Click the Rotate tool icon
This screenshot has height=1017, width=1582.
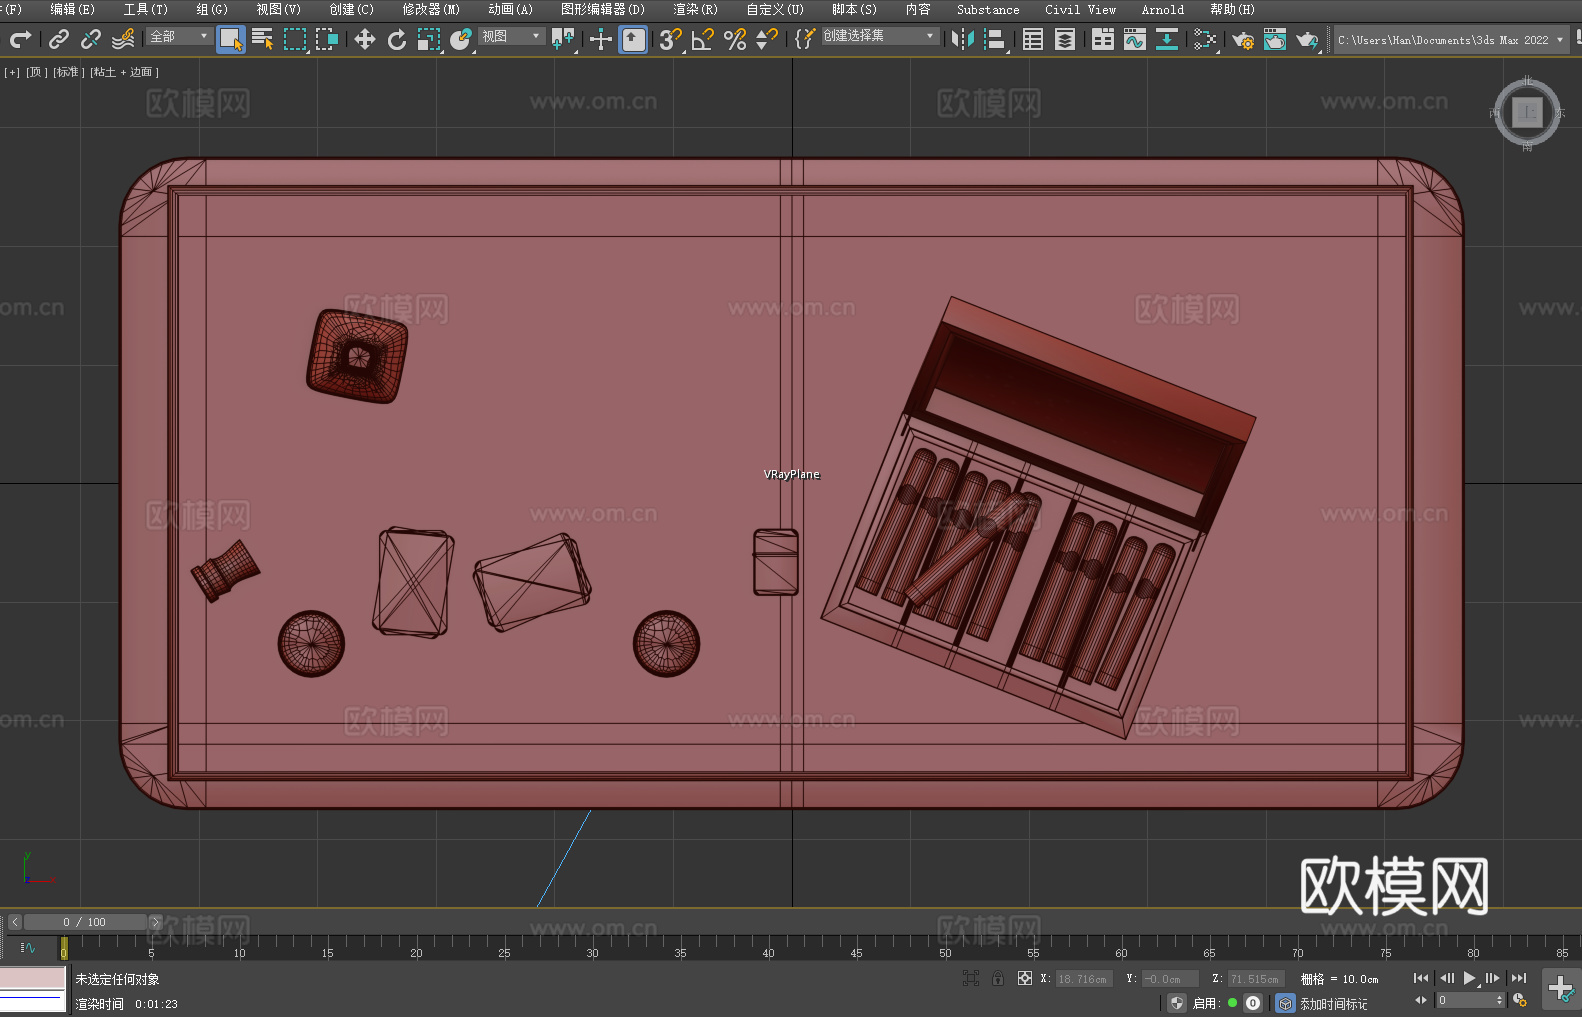(x=397, y=39)
